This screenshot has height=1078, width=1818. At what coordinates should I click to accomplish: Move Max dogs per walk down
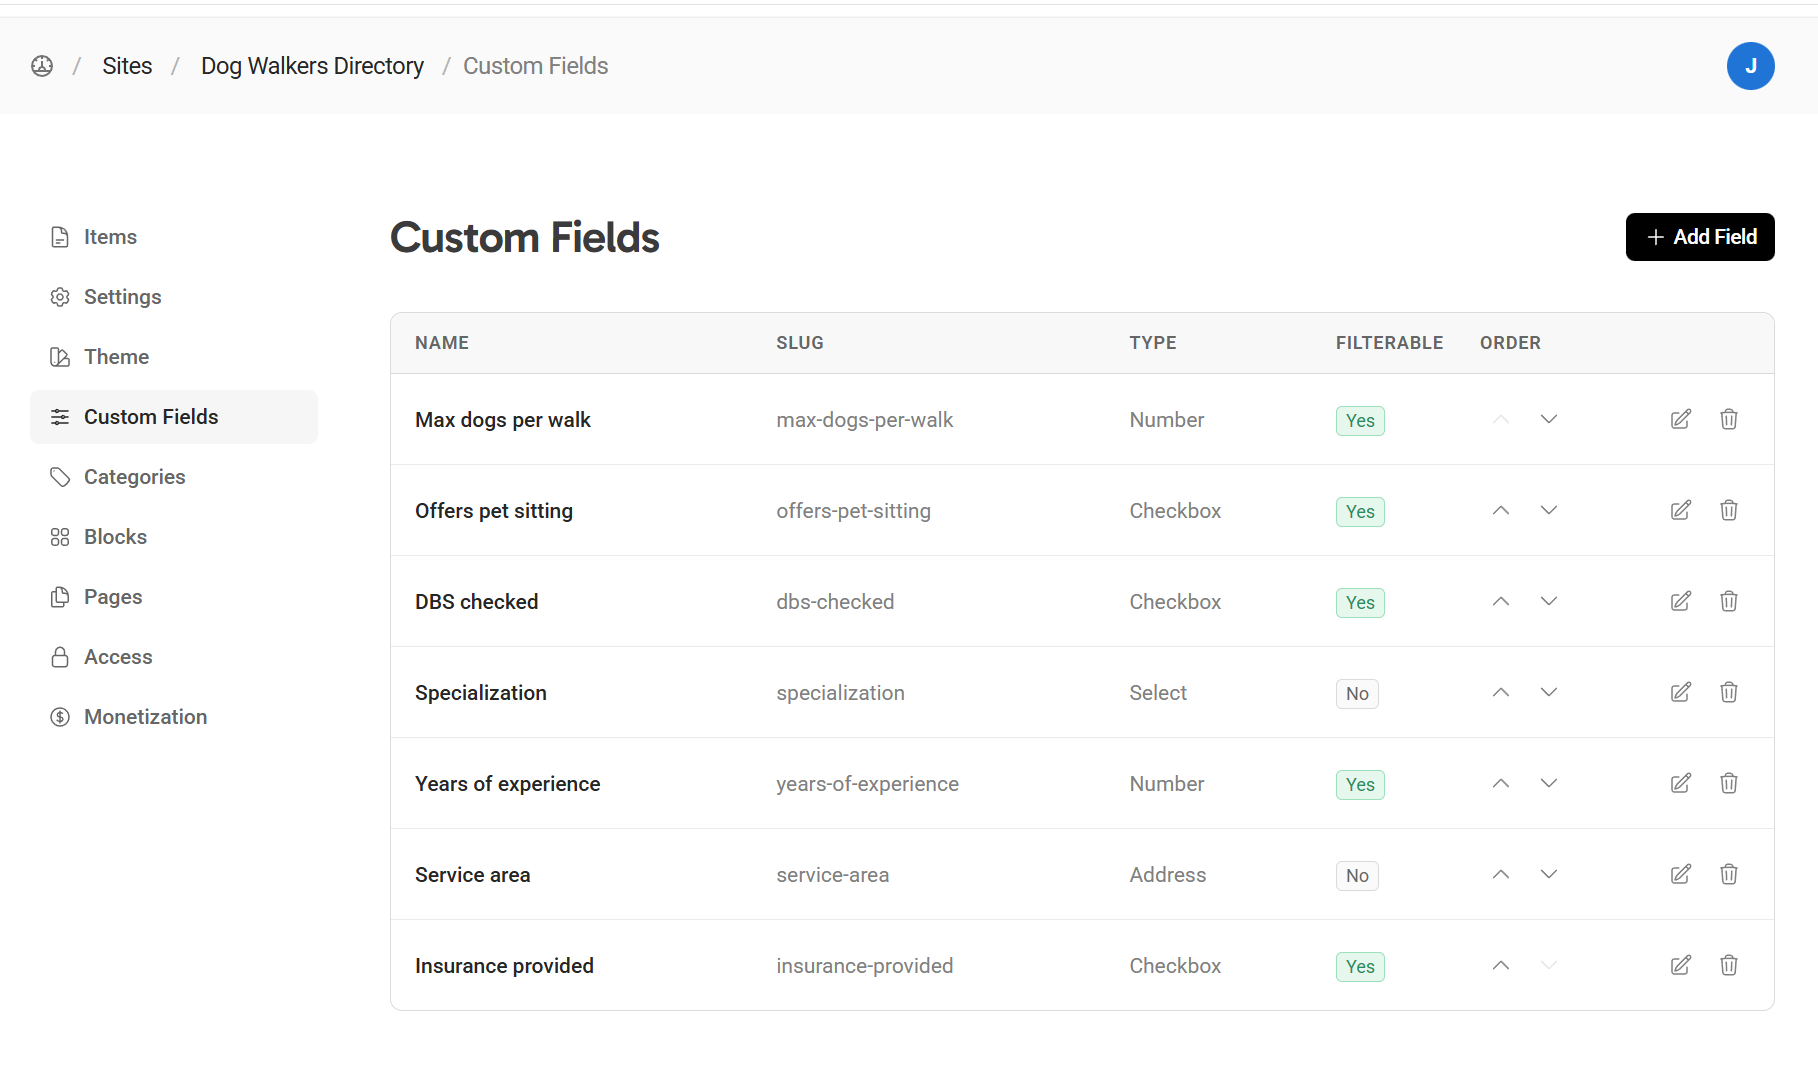point(1548,420)
